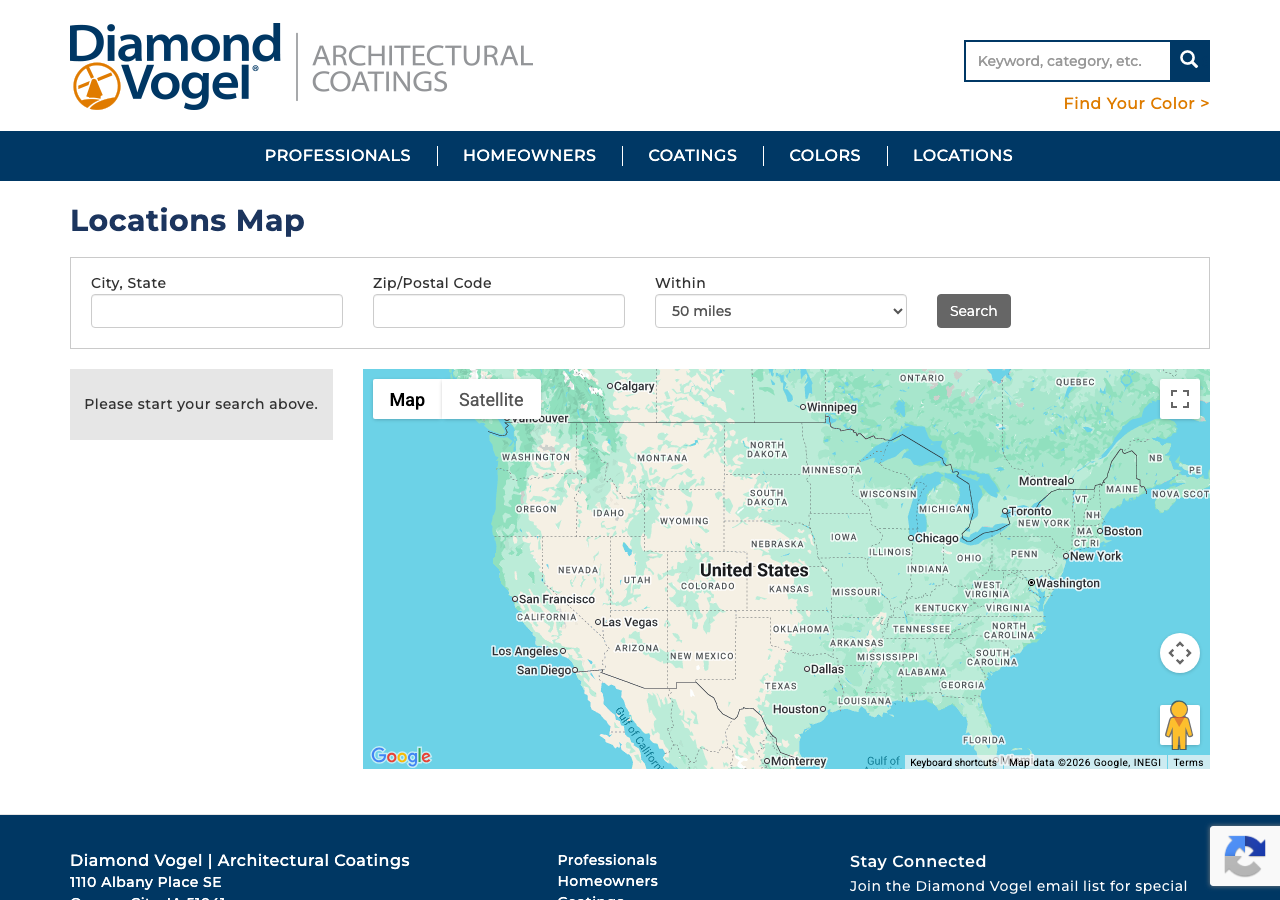The height and width of the screenshot is (900, 1280).
Task: Open map camera controls
Action: [1180, 653]
